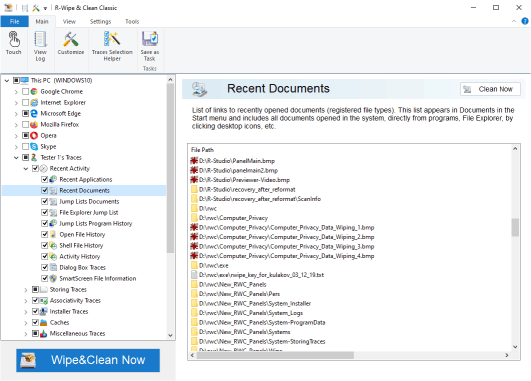This screenshot has height=381, width=531.
Task: Select D:\rwc\New_RWC_Panels\System_Logs entry
Action: (x=247, y=313)
